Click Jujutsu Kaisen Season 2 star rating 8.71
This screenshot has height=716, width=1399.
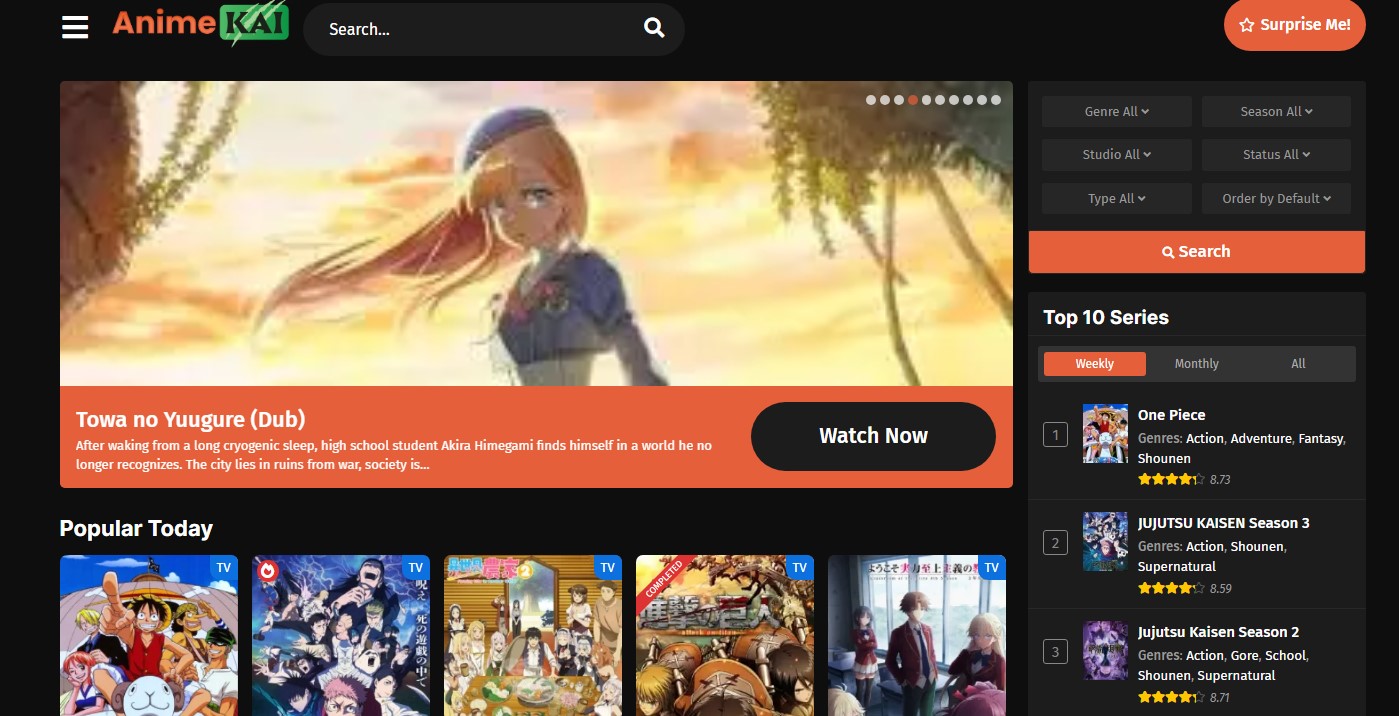[x=1184, y=697]
